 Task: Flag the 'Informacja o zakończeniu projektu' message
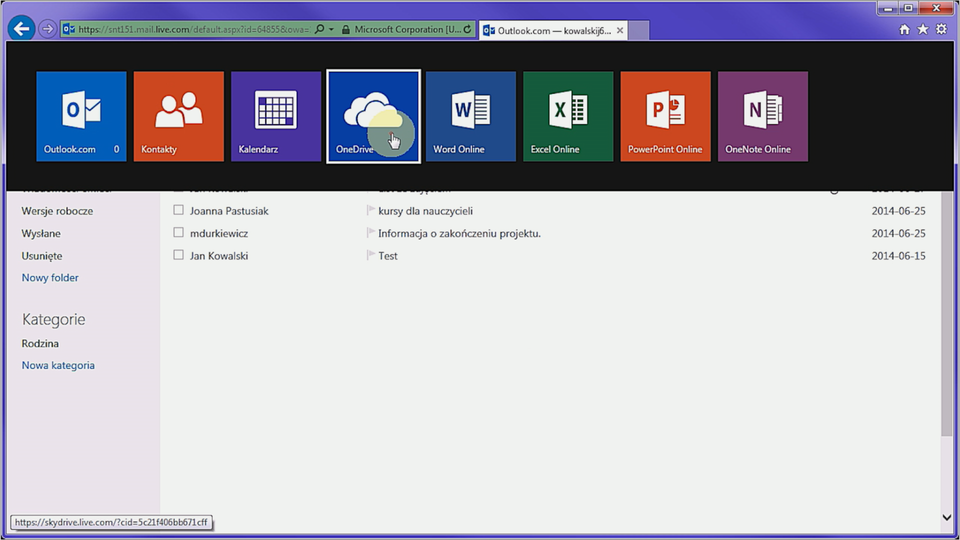370,233
